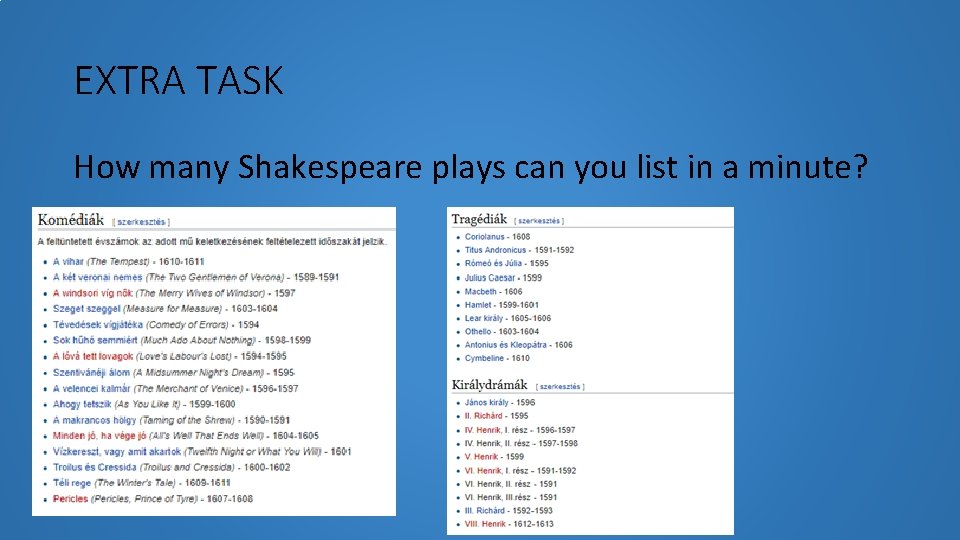Open red 'VI. Henrik' I. rész link
Viewport: 960px width, 540px height.
pyautogui.click(x=483, y=470)
